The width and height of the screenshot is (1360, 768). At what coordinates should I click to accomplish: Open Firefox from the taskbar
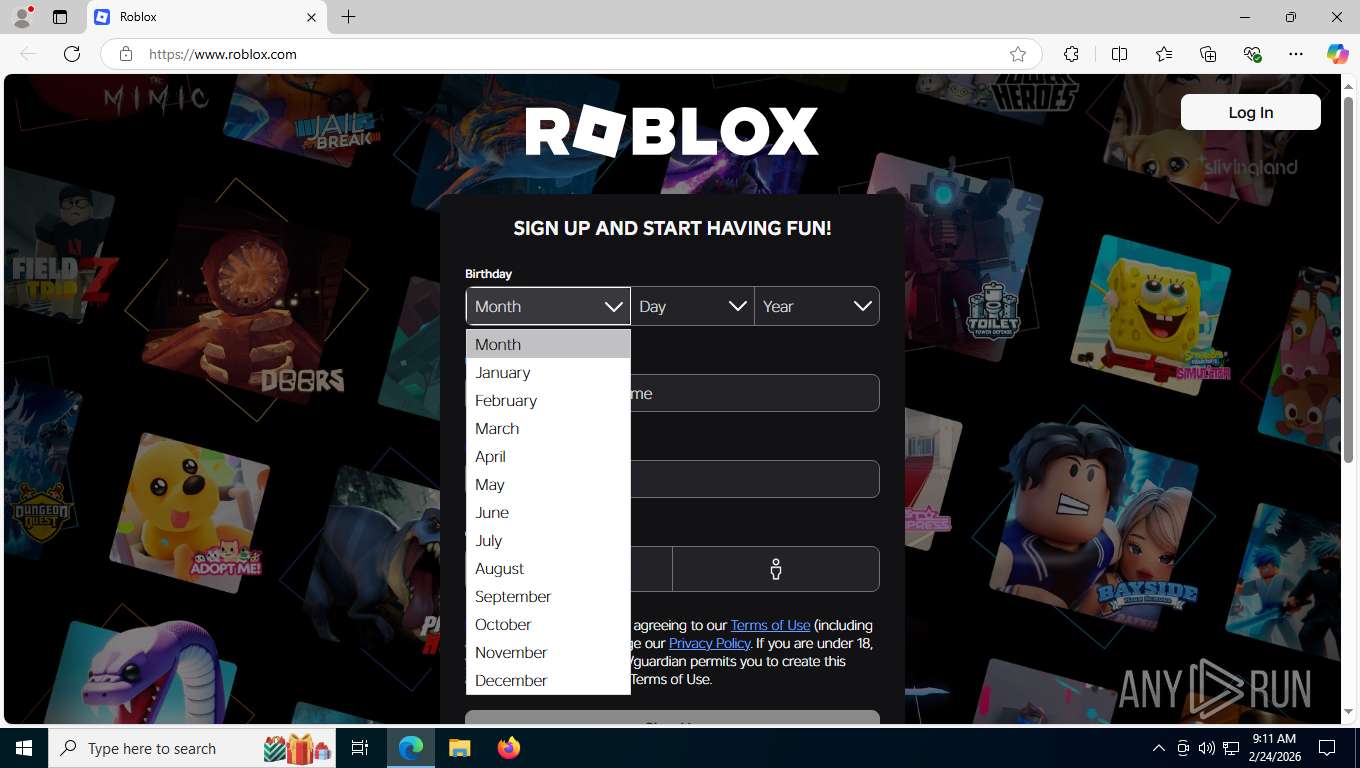[x=508, y=748]
